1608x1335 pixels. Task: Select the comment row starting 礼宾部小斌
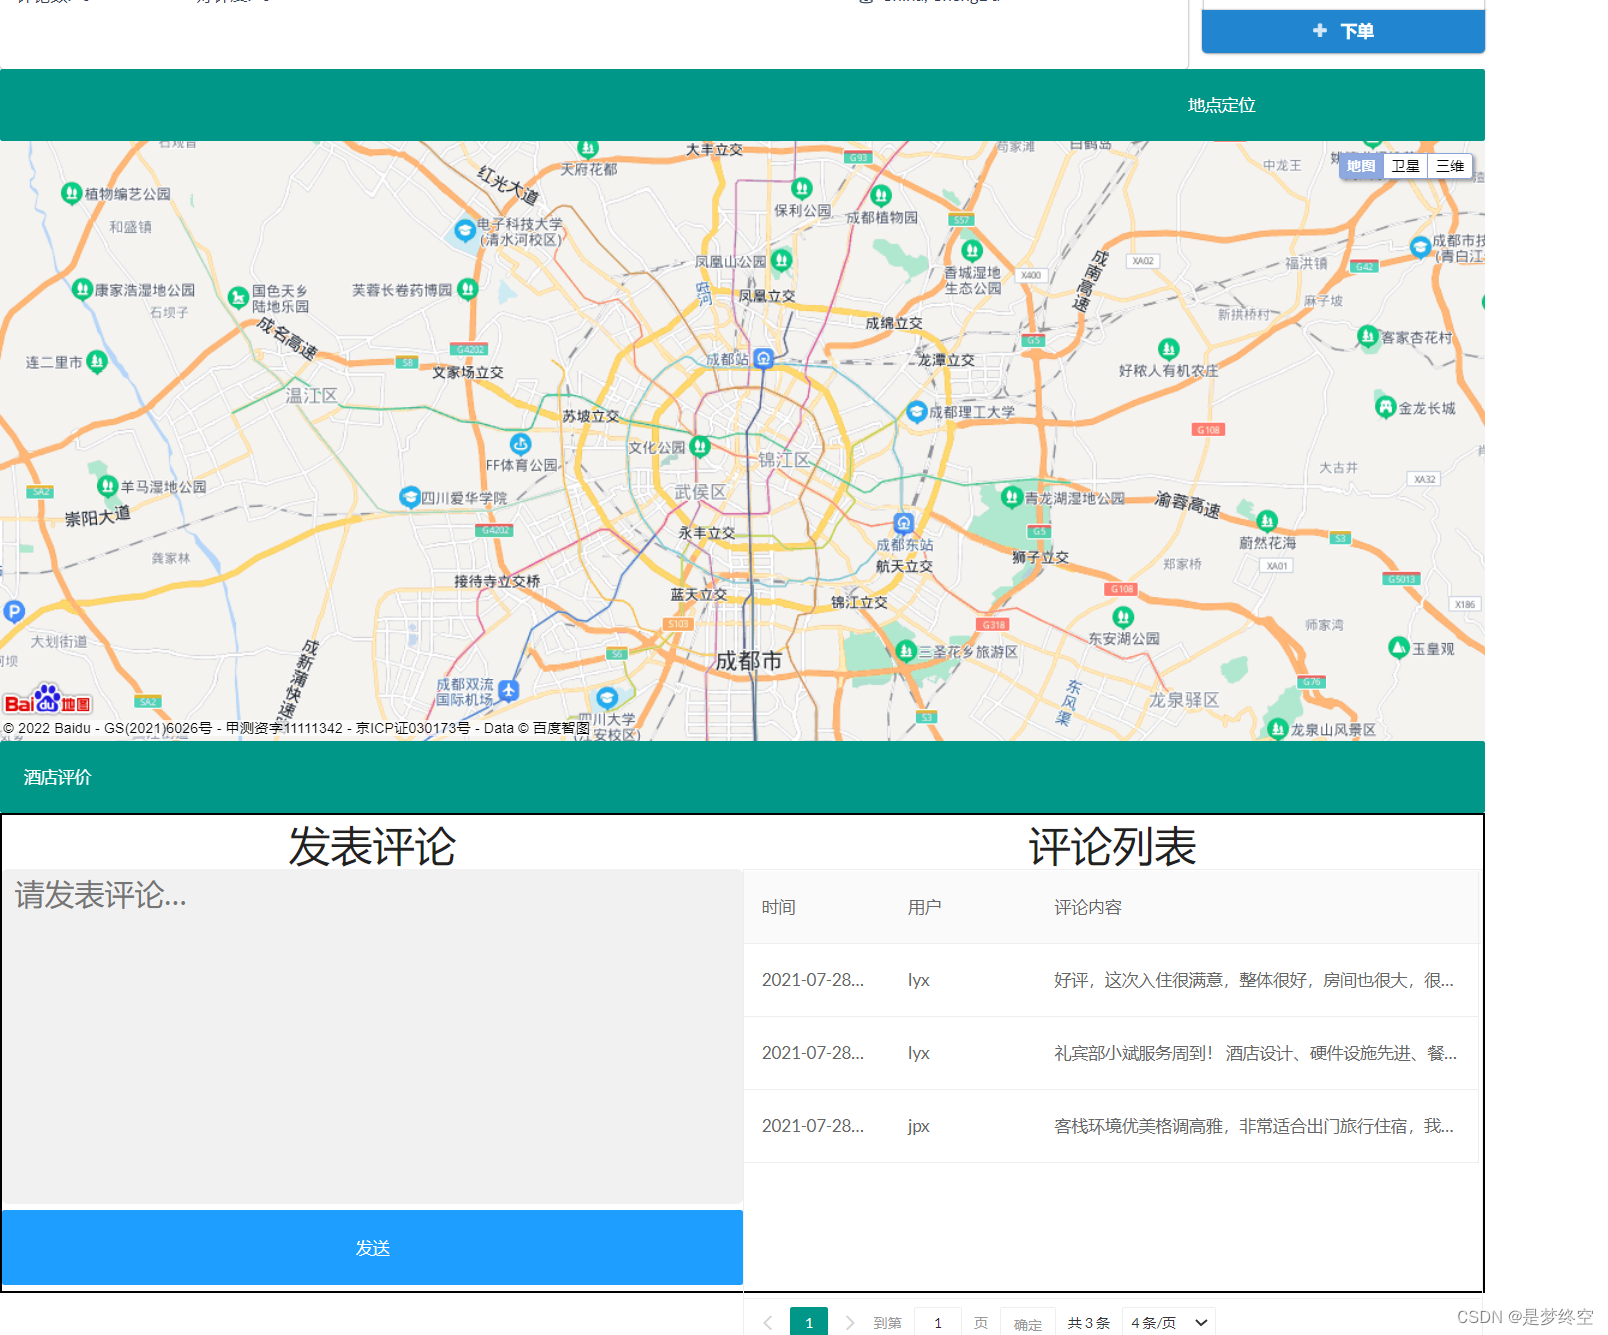pyautogui.click(x=1111, y=1053)
